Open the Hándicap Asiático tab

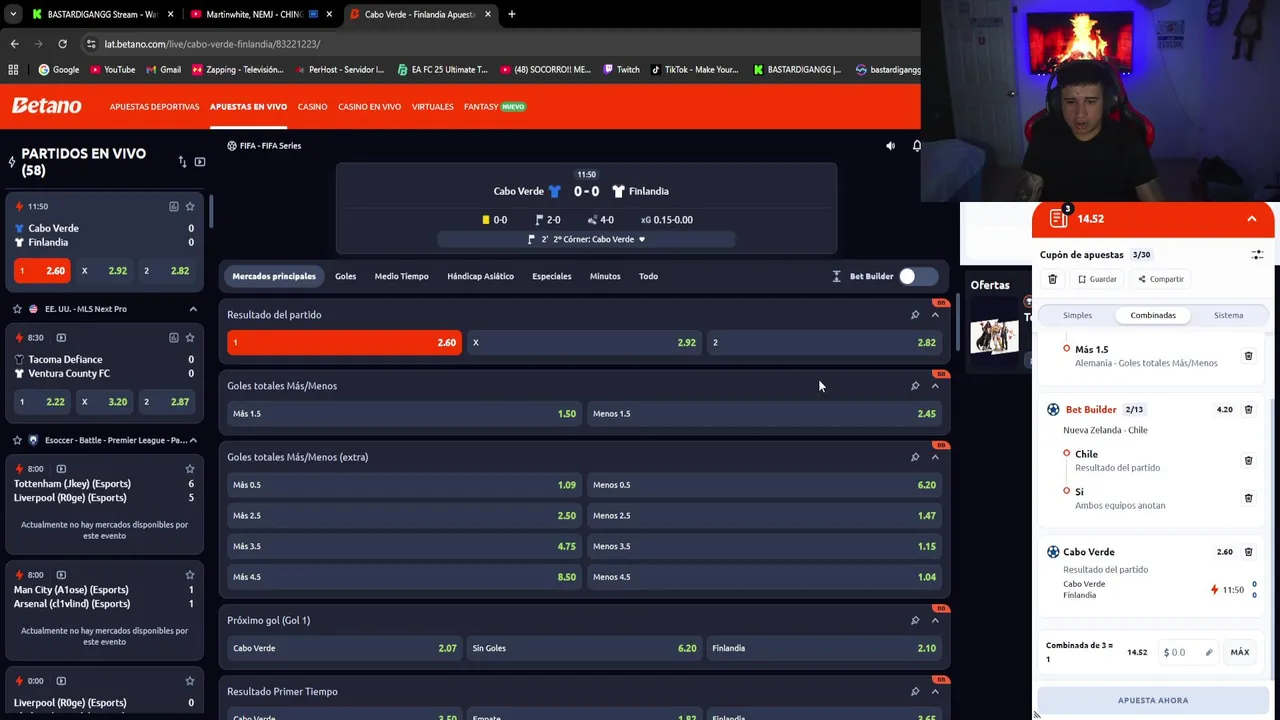tap(480, 276)
